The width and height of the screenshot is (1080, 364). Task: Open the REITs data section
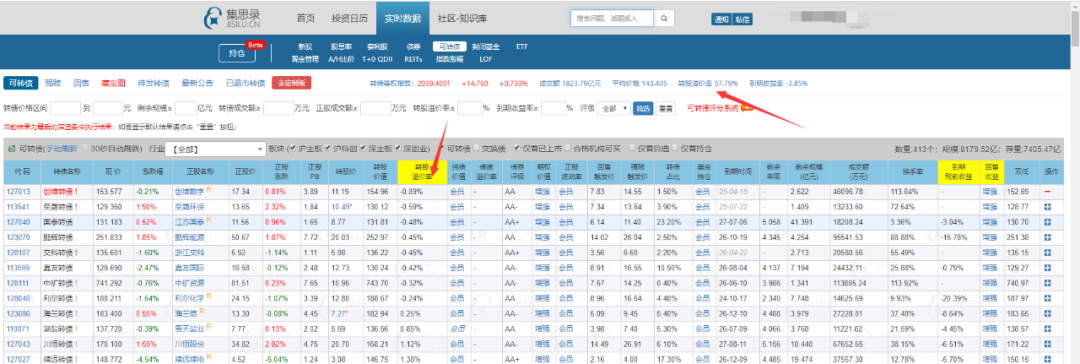[413, 59]
